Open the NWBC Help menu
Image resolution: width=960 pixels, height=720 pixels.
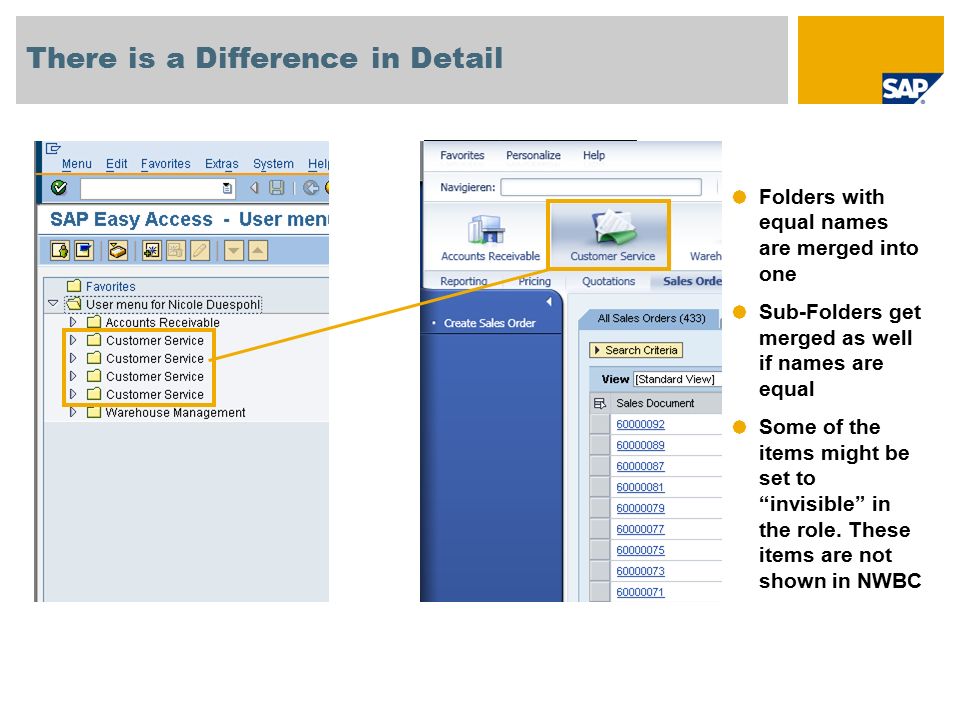pos(594,156)
